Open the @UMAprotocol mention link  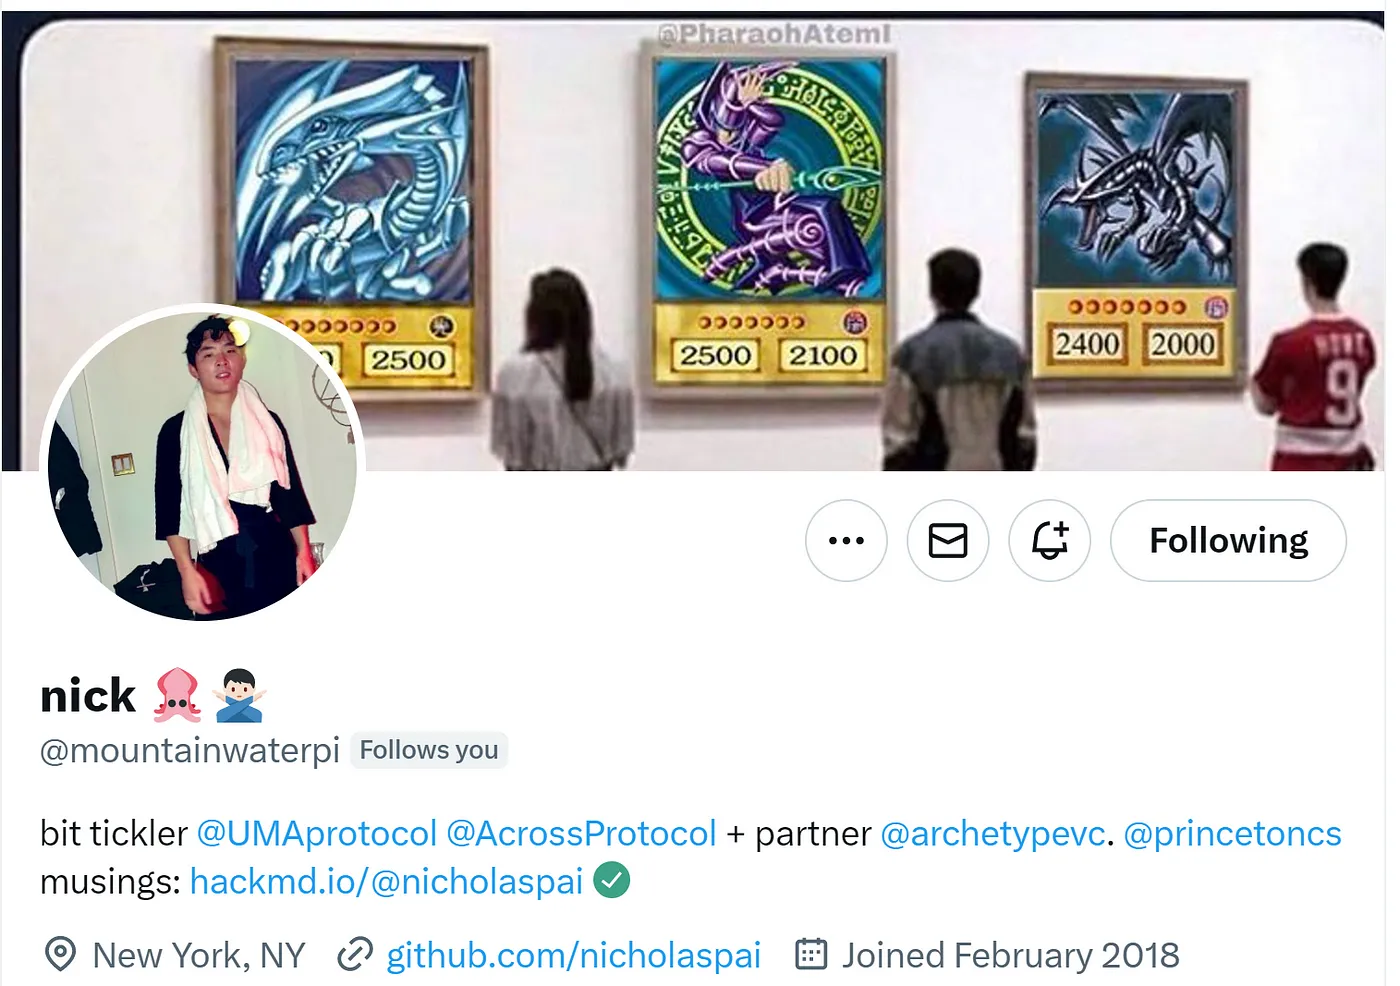(x=317, y=833)
